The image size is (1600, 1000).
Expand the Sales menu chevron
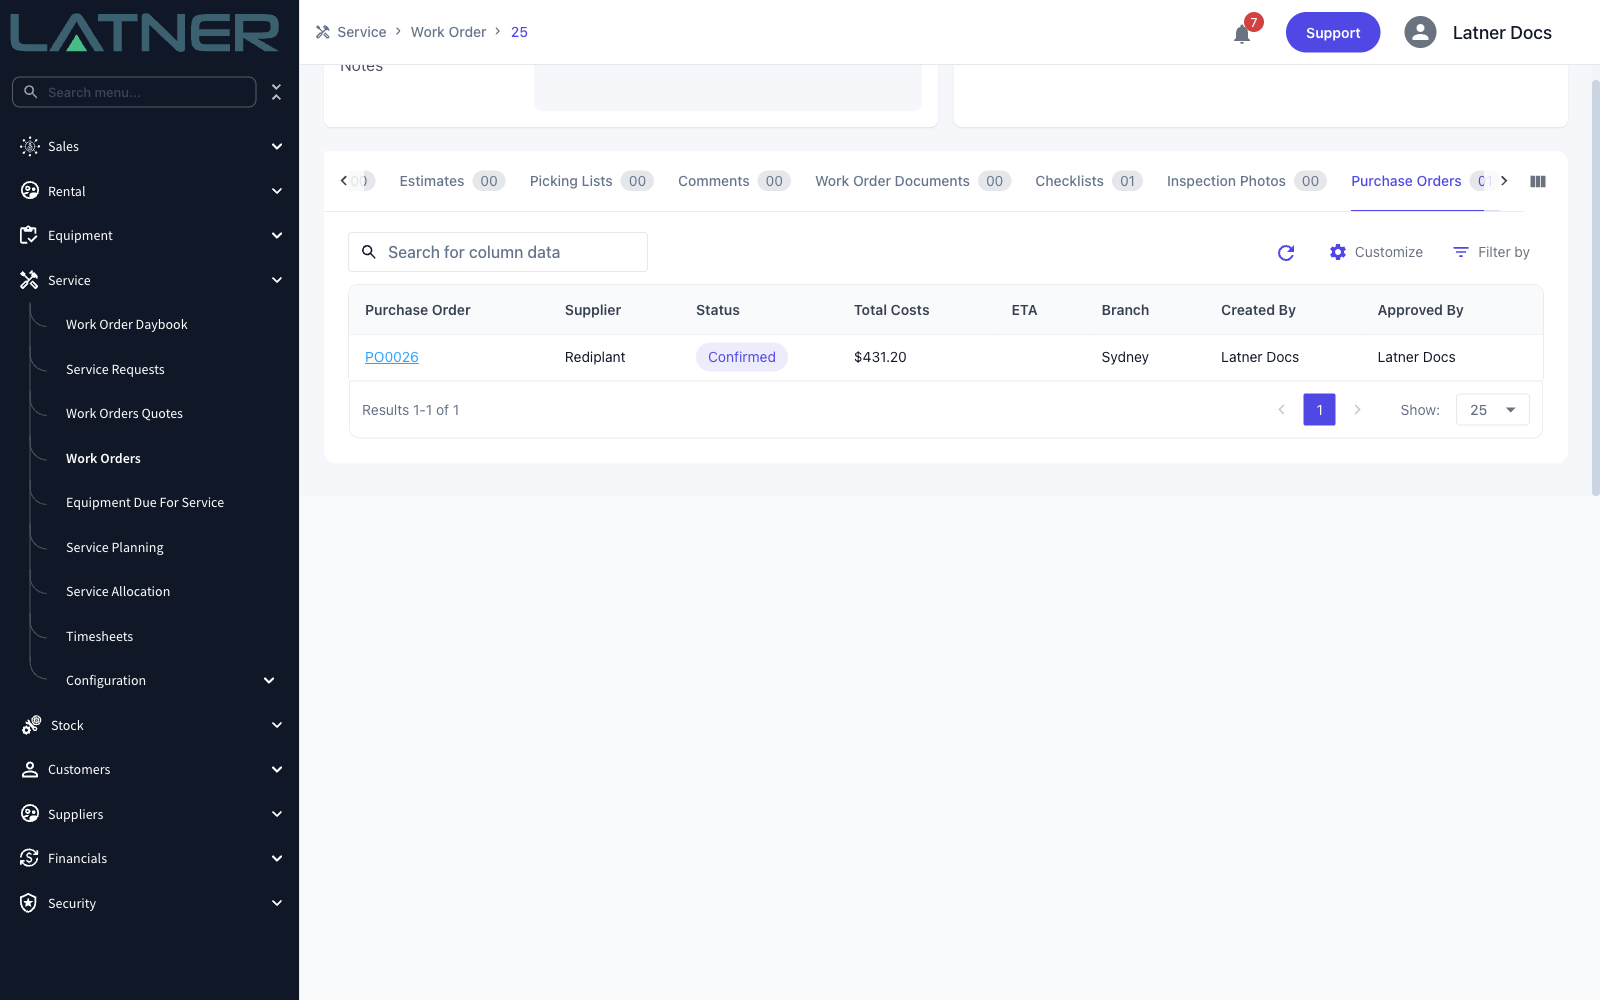(277, 146)
